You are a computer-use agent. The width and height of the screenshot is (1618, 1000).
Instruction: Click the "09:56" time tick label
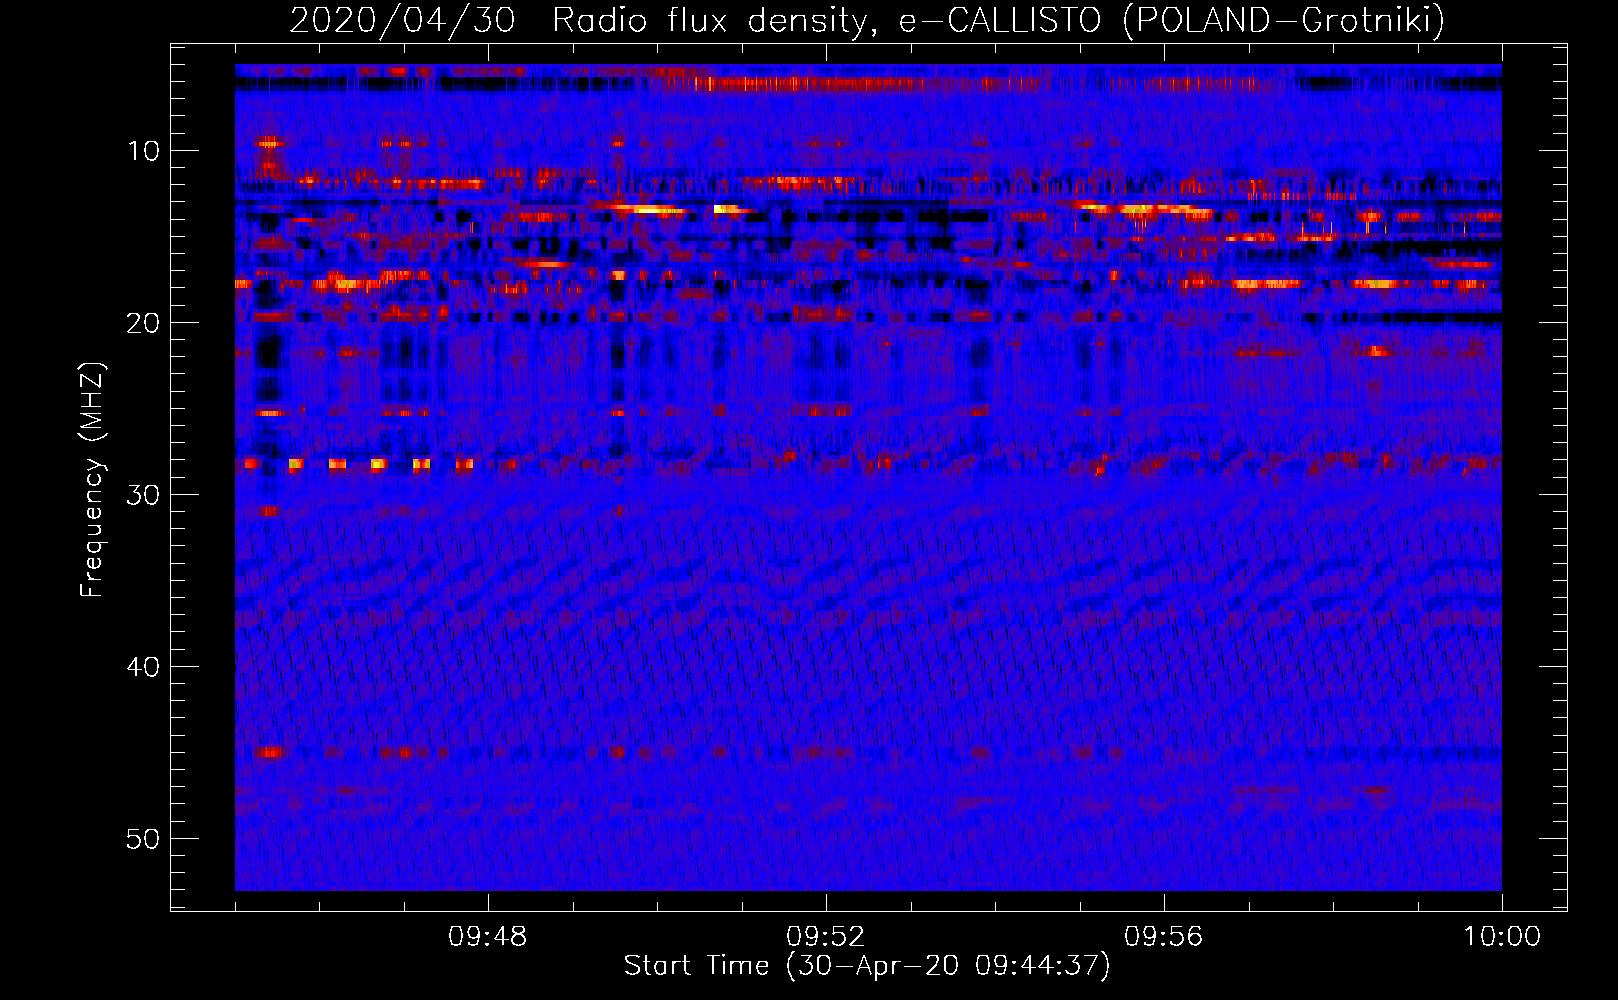(1163, 937)
